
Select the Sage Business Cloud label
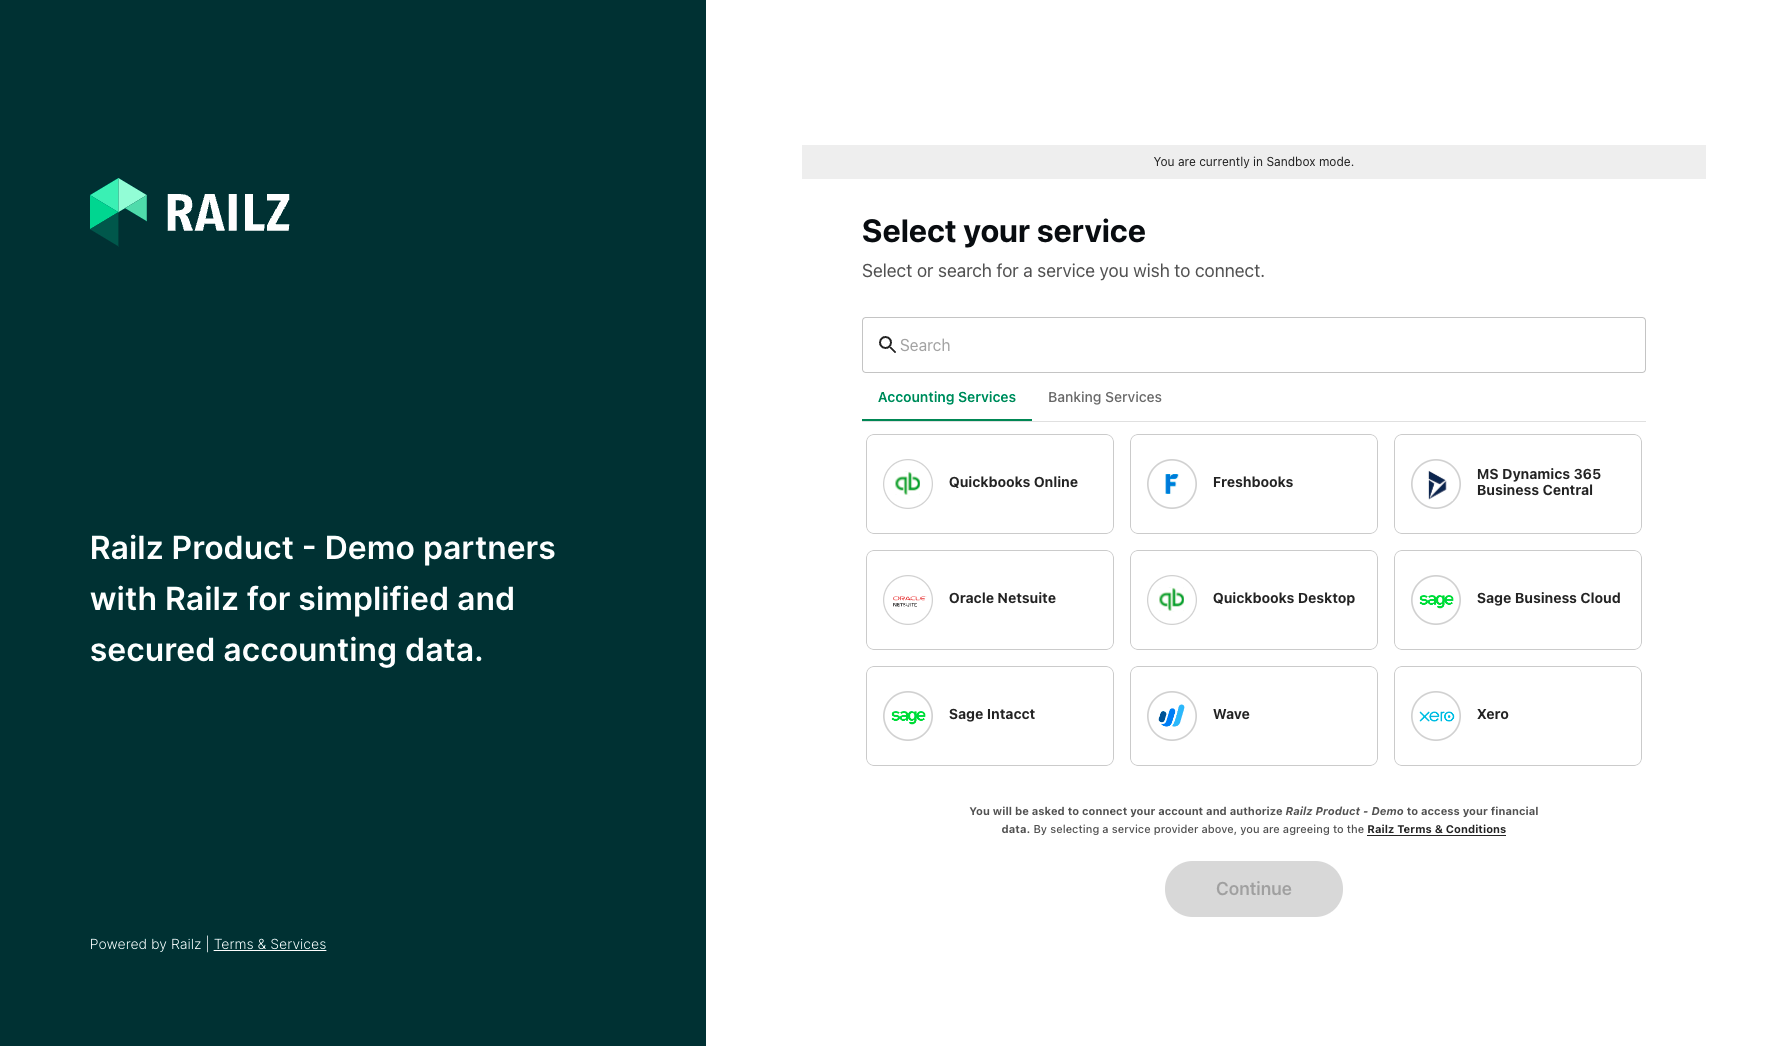coord(1549,598)
